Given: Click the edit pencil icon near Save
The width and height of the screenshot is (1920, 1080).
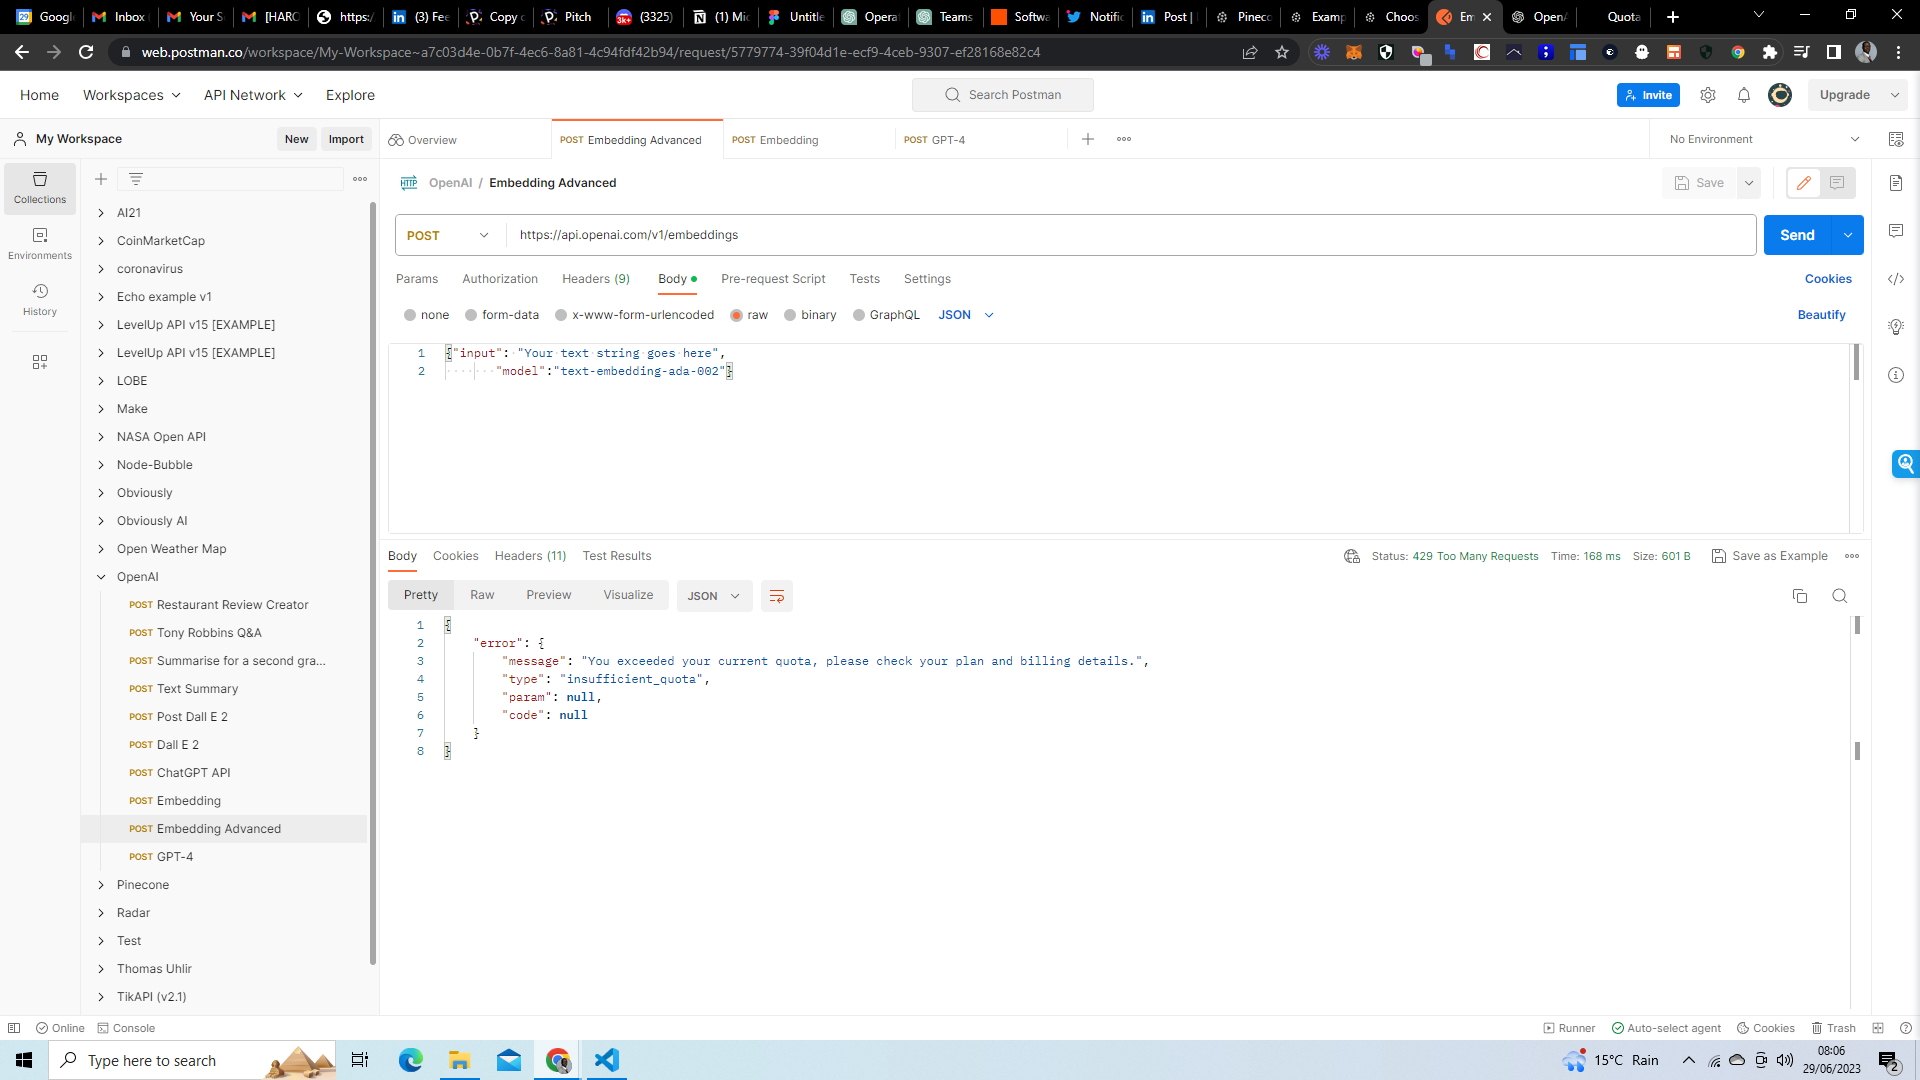Looking at the screenshot, I should click(x=1803, y=183).
